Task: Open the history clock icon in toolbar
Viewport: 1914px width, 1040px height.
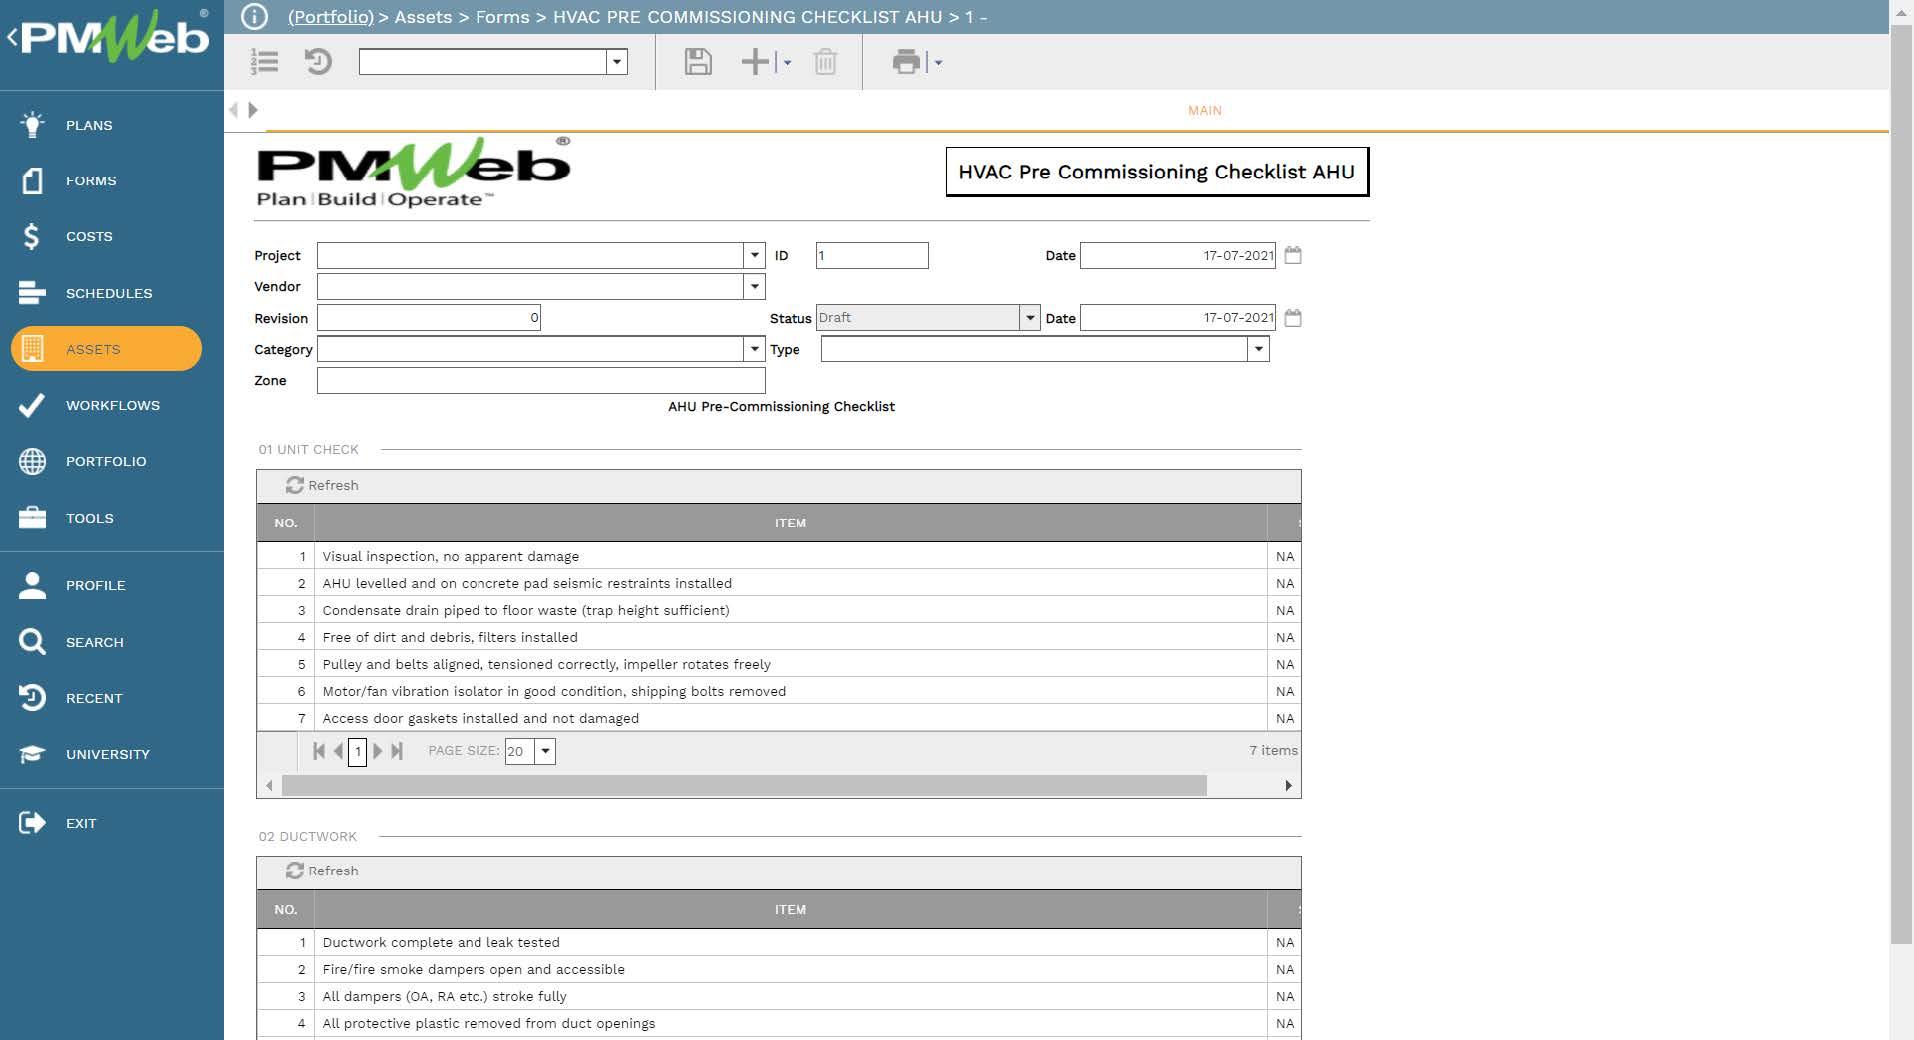Action: tap(318, 62)
